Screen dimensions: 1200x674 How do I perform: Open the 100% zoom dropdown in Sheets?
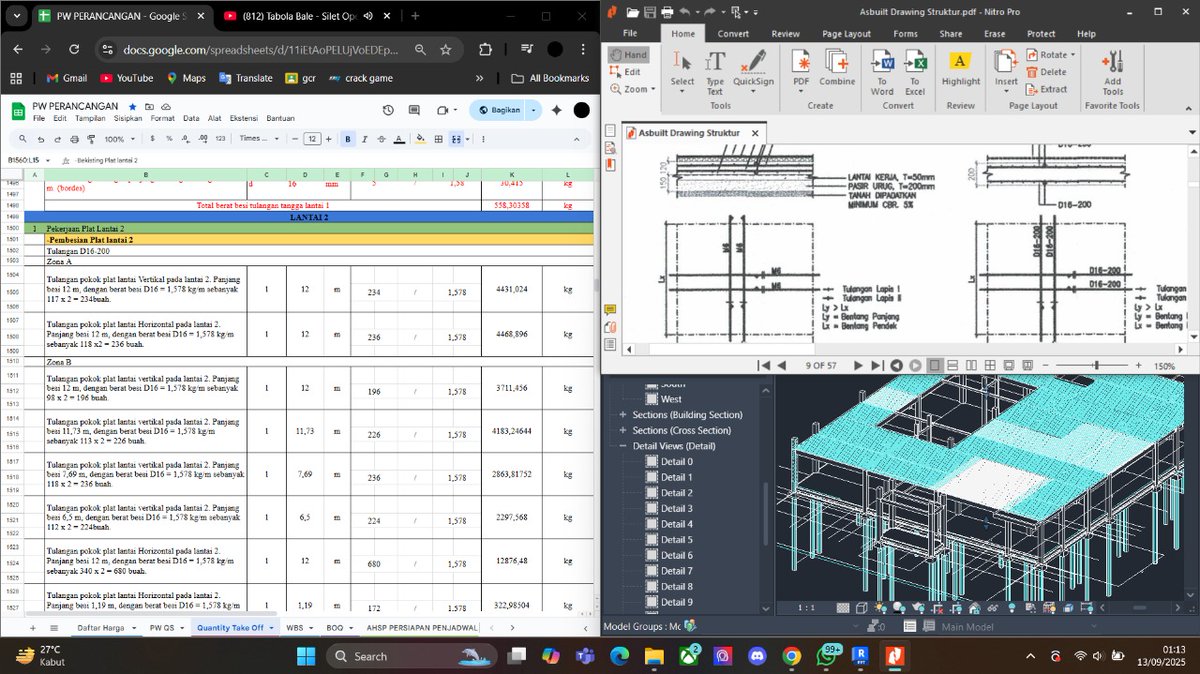tap(119, 139)
